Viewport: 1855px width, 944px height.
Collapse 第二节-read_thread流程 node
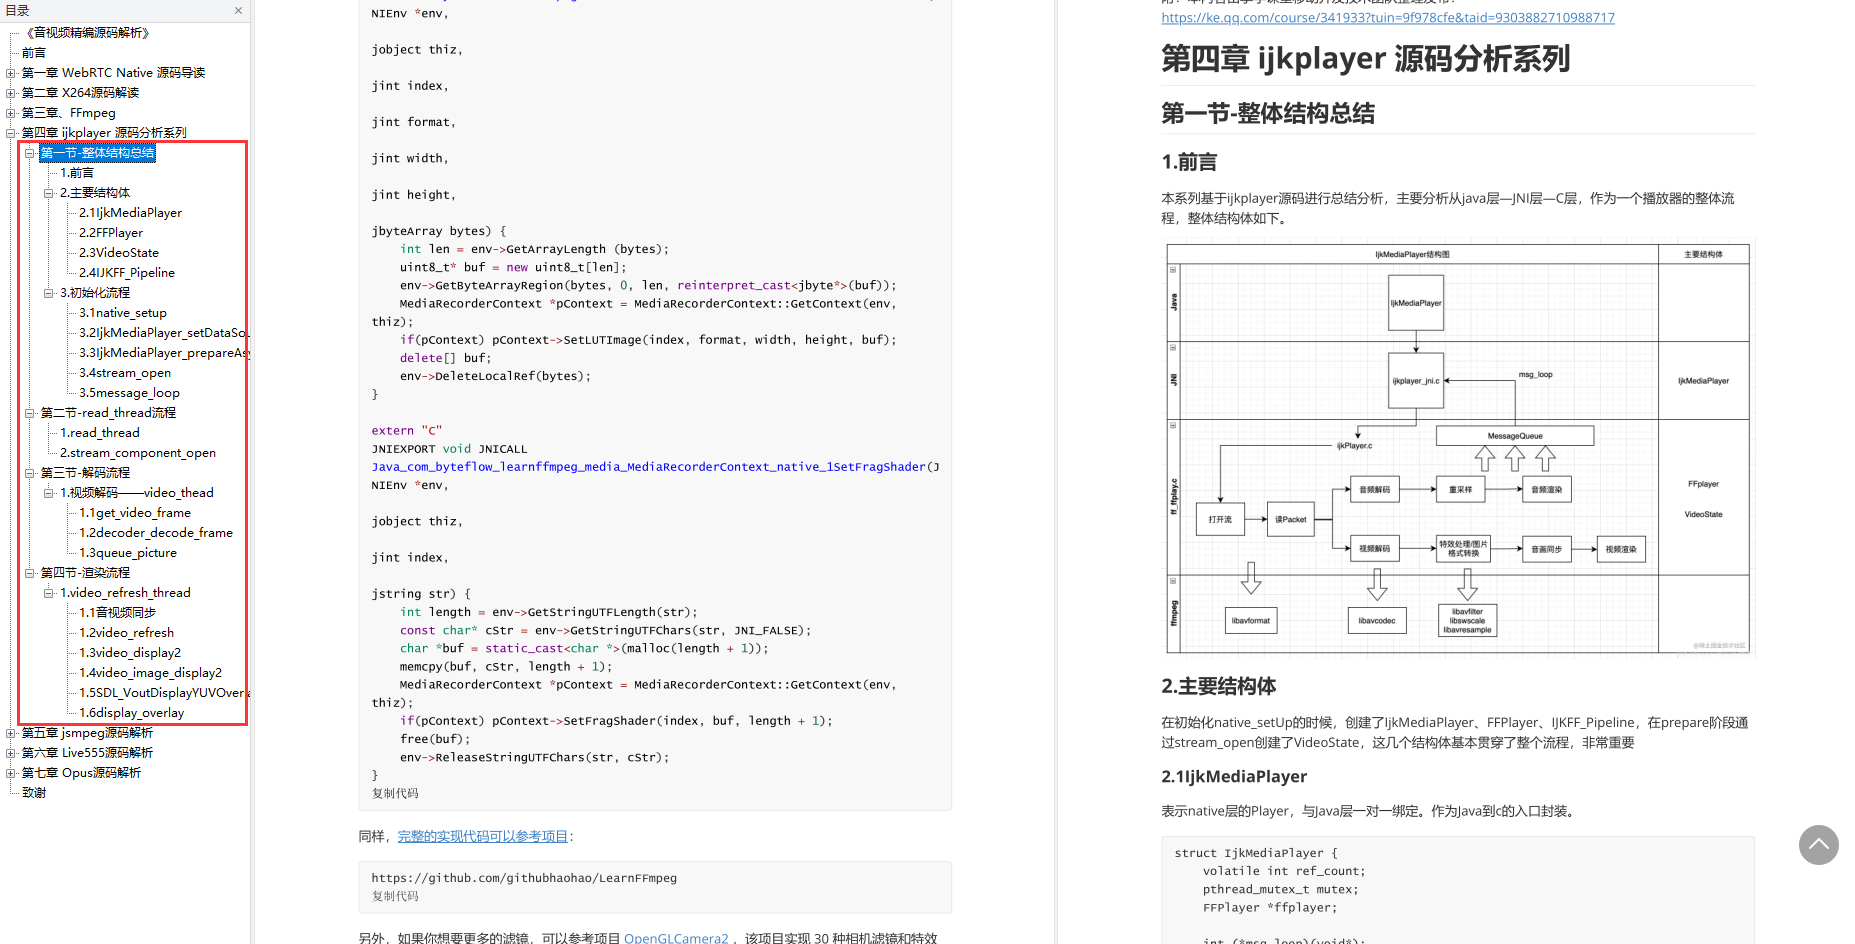[x=30, y=413]
